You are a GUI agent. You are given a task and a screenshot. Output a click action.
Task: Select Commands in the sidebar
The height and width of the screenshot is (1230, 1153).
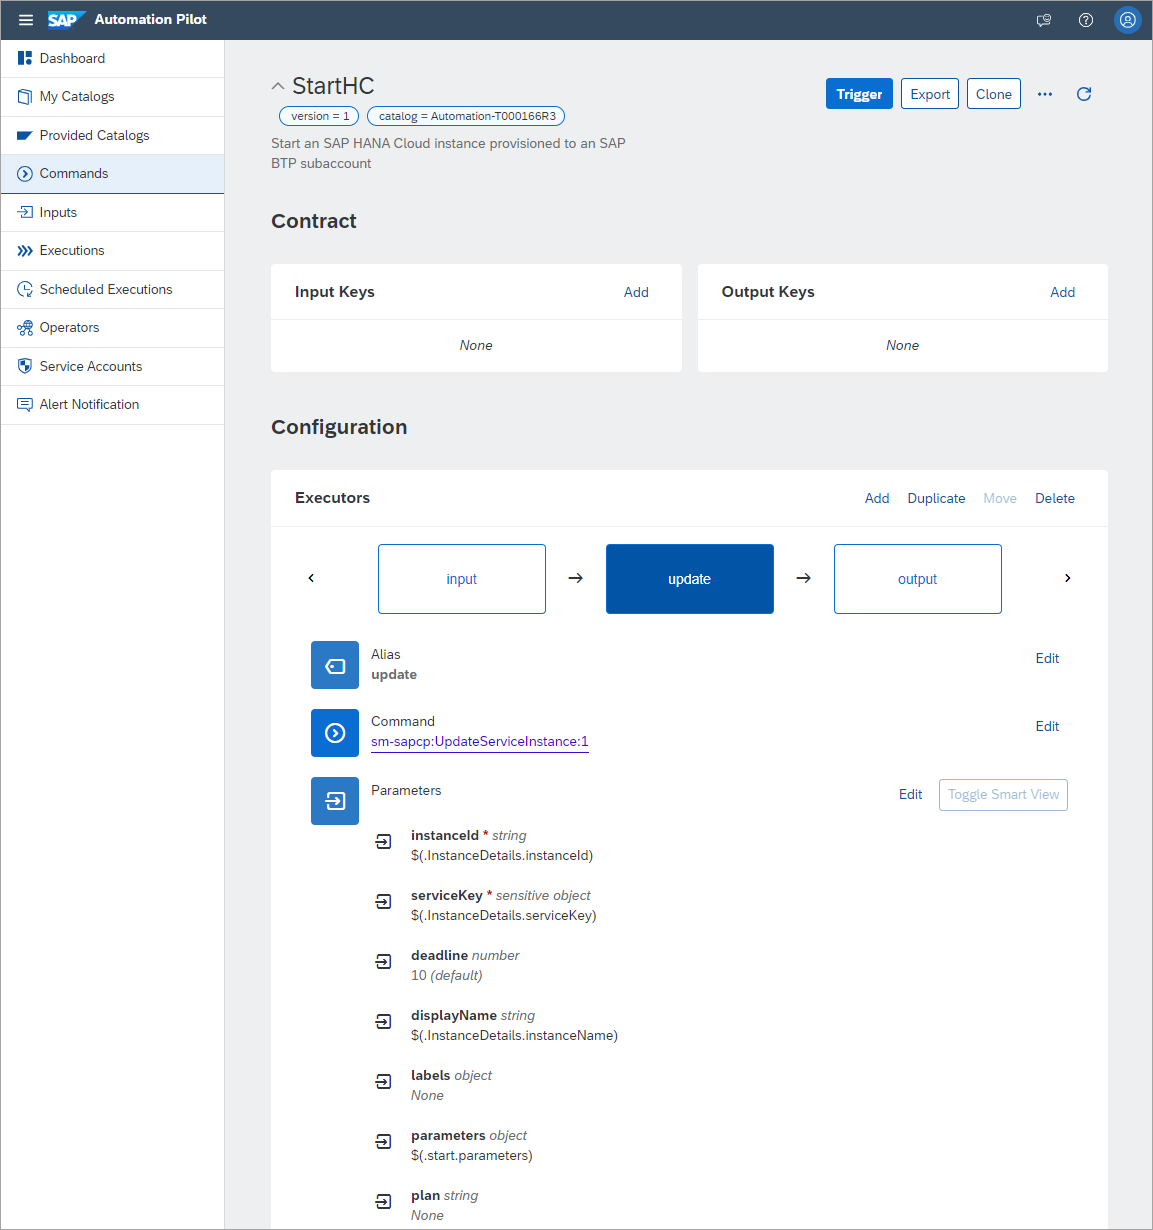(113, 174)
